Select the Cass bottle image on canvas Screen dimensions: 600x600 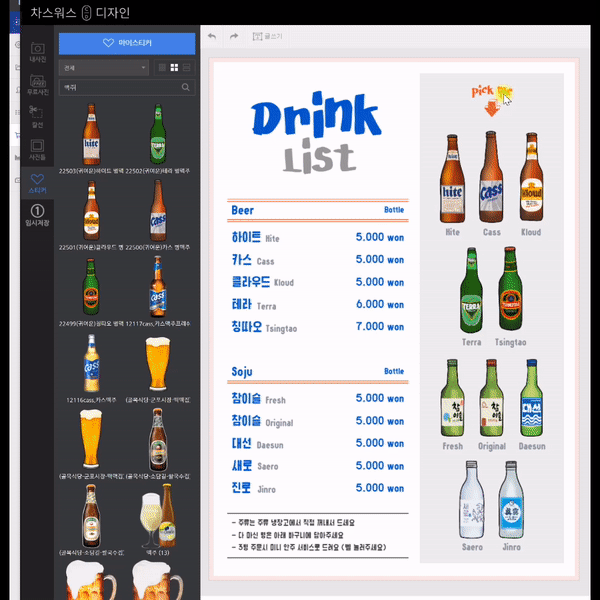pyautogui.click(x=491, y=177)
